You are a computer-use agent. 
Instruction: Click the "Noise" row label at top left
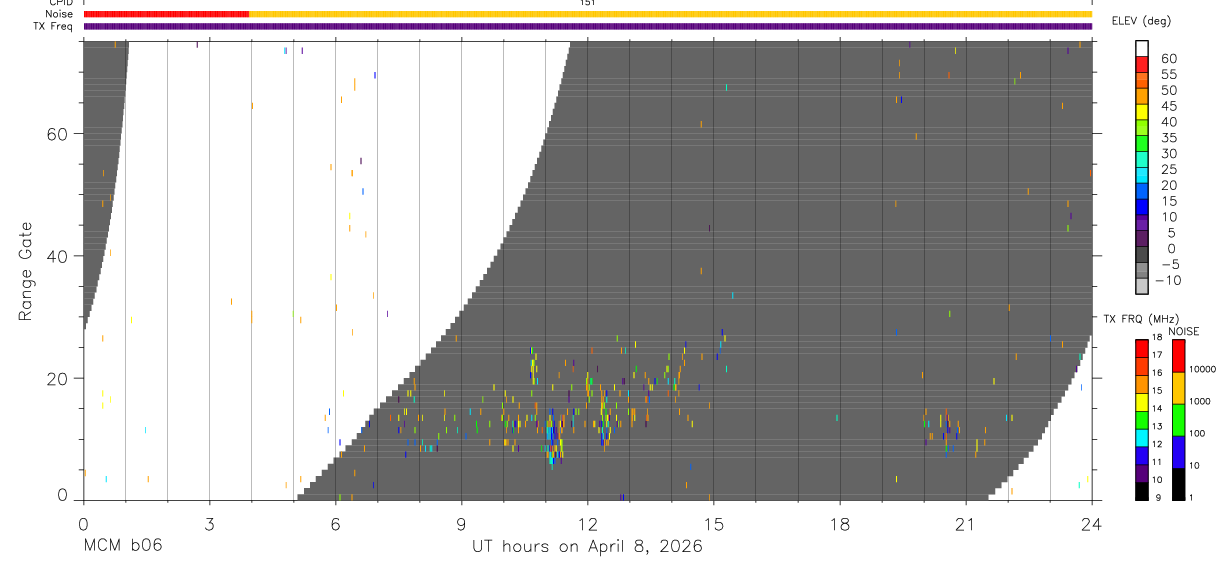click(x=59, y=14)
